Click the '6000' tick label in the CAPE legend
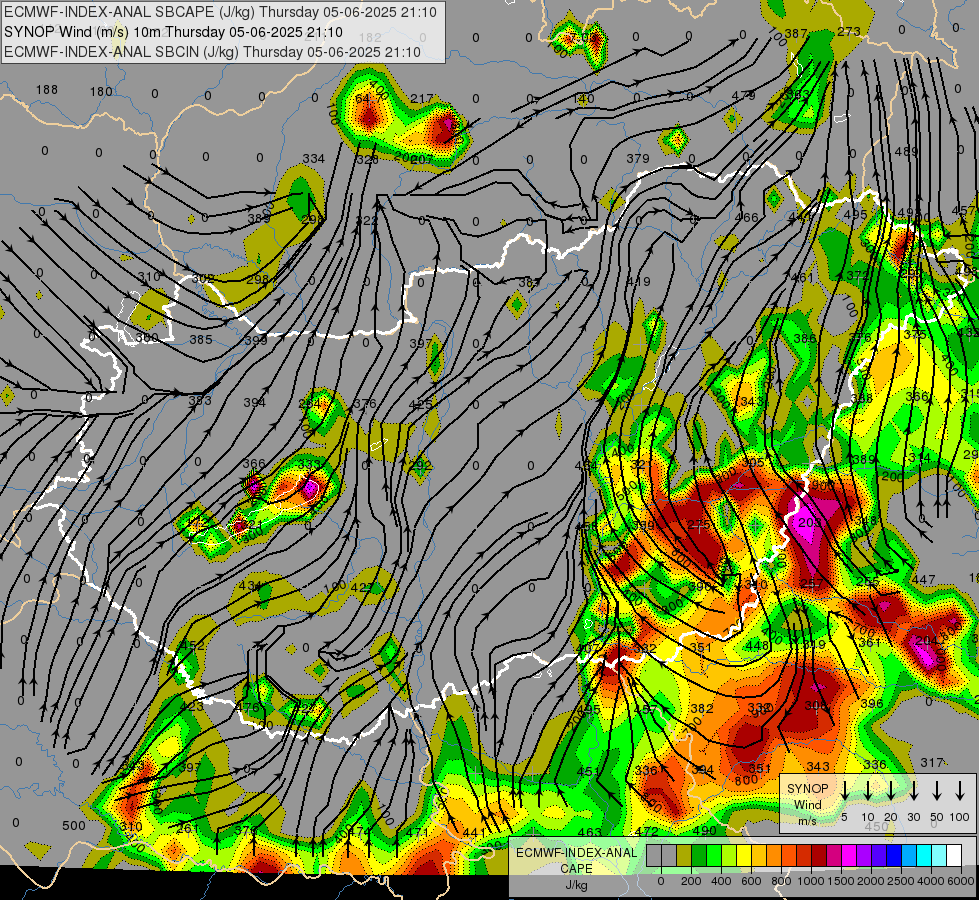This screenshot has width=979, height=900. 961,881
